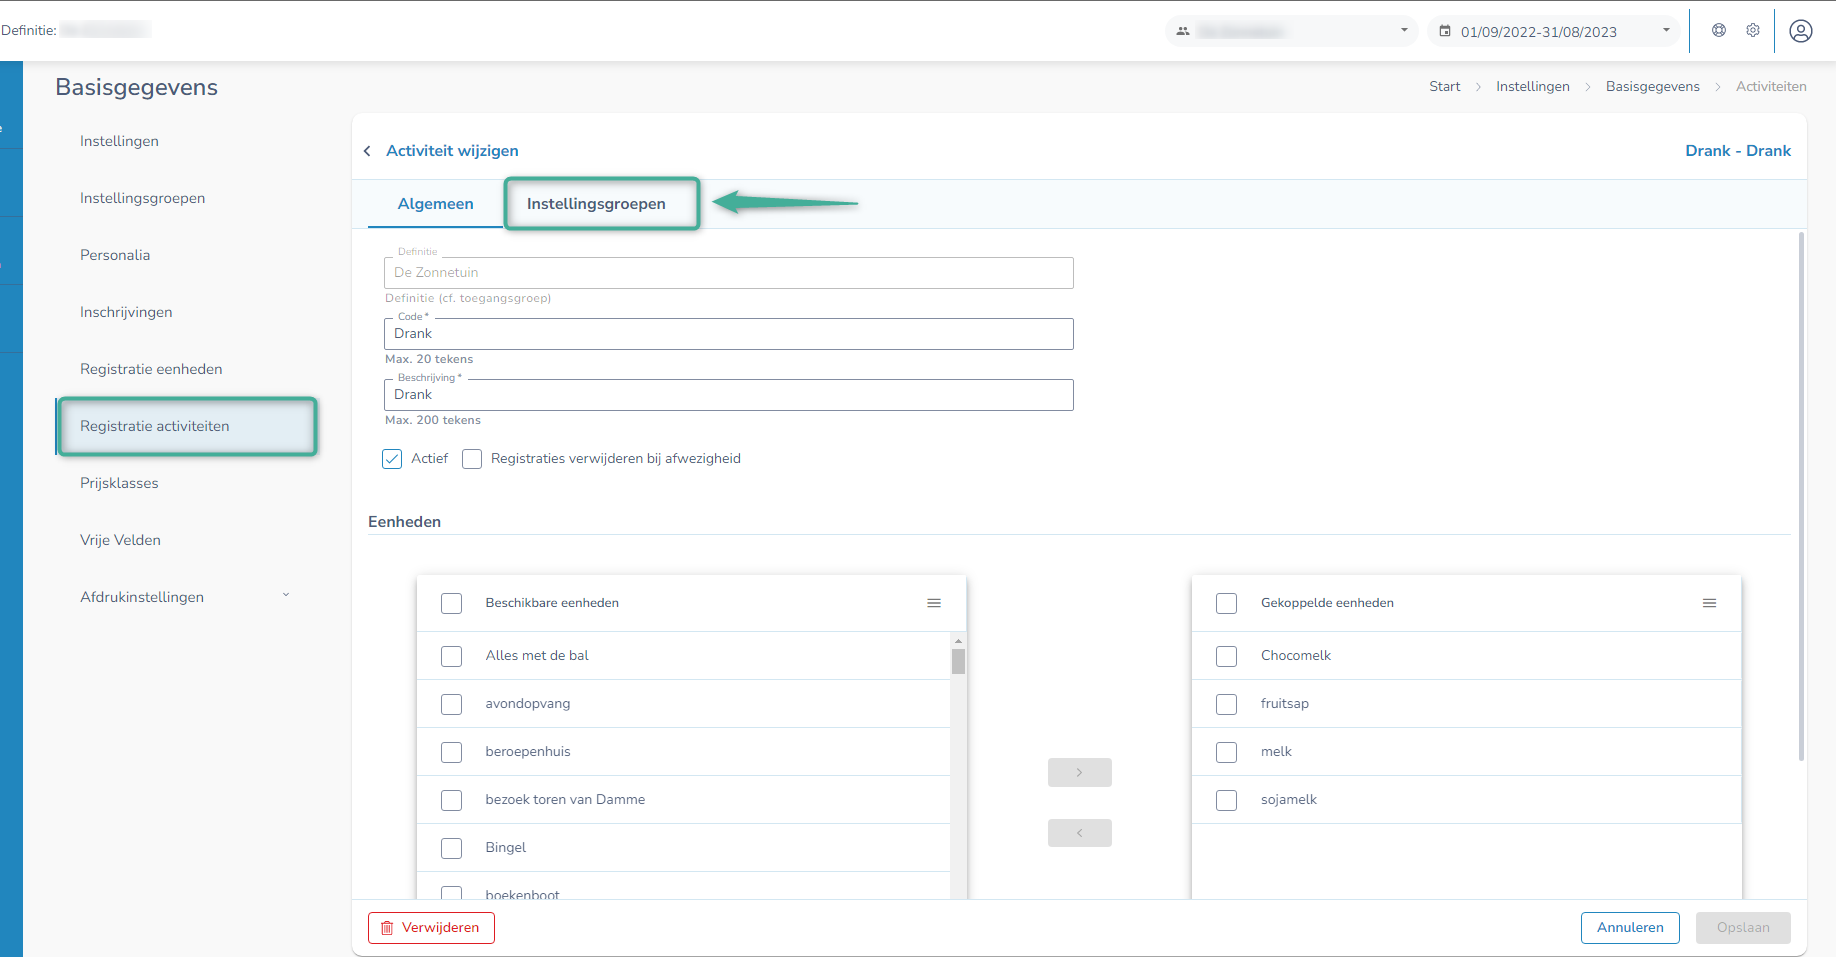The height and width of the screenshot is (957, 1836).
Task: Open Registratie activiteiten in sidebar
Action: point(155,426)
